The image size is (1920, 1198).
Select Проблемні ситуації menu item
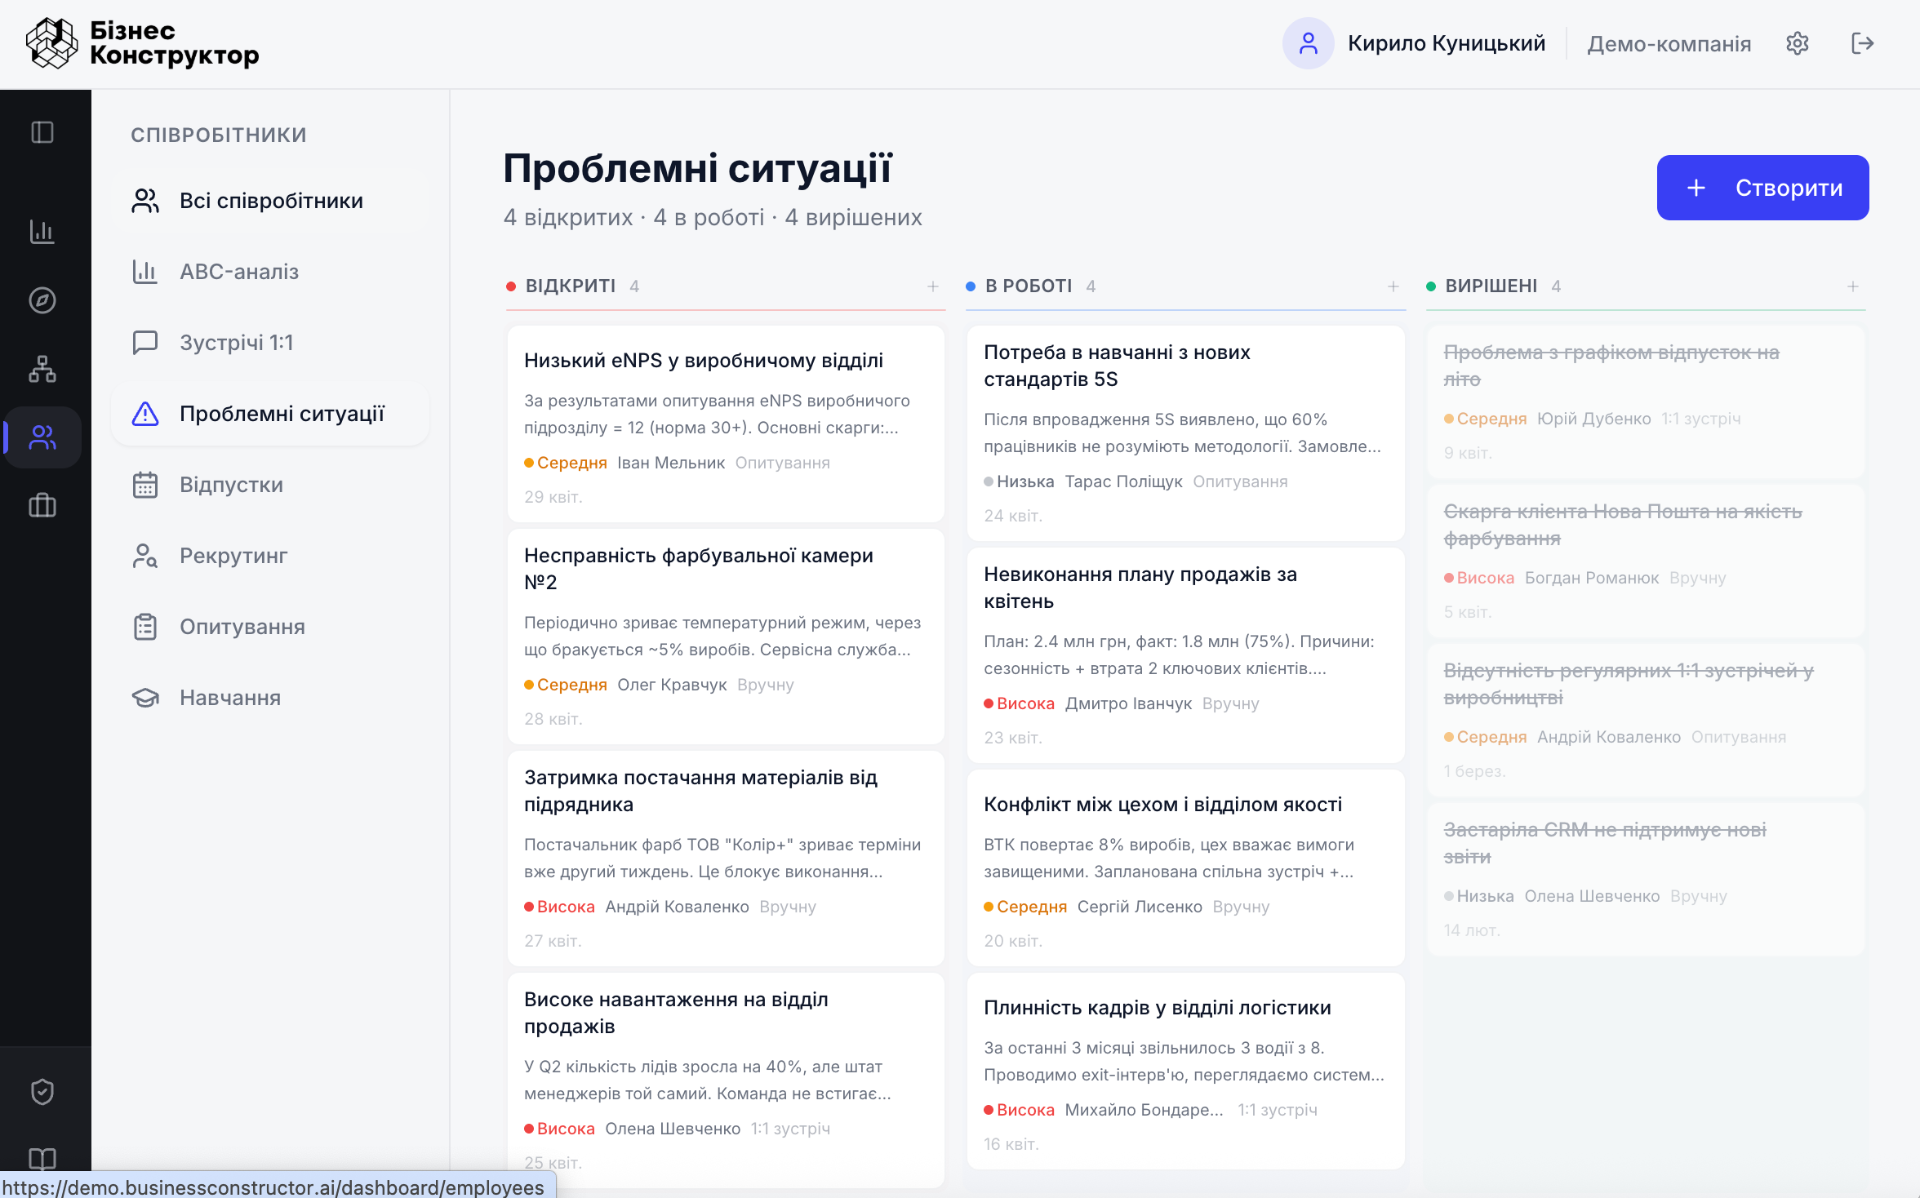click(x=270, y=414)
